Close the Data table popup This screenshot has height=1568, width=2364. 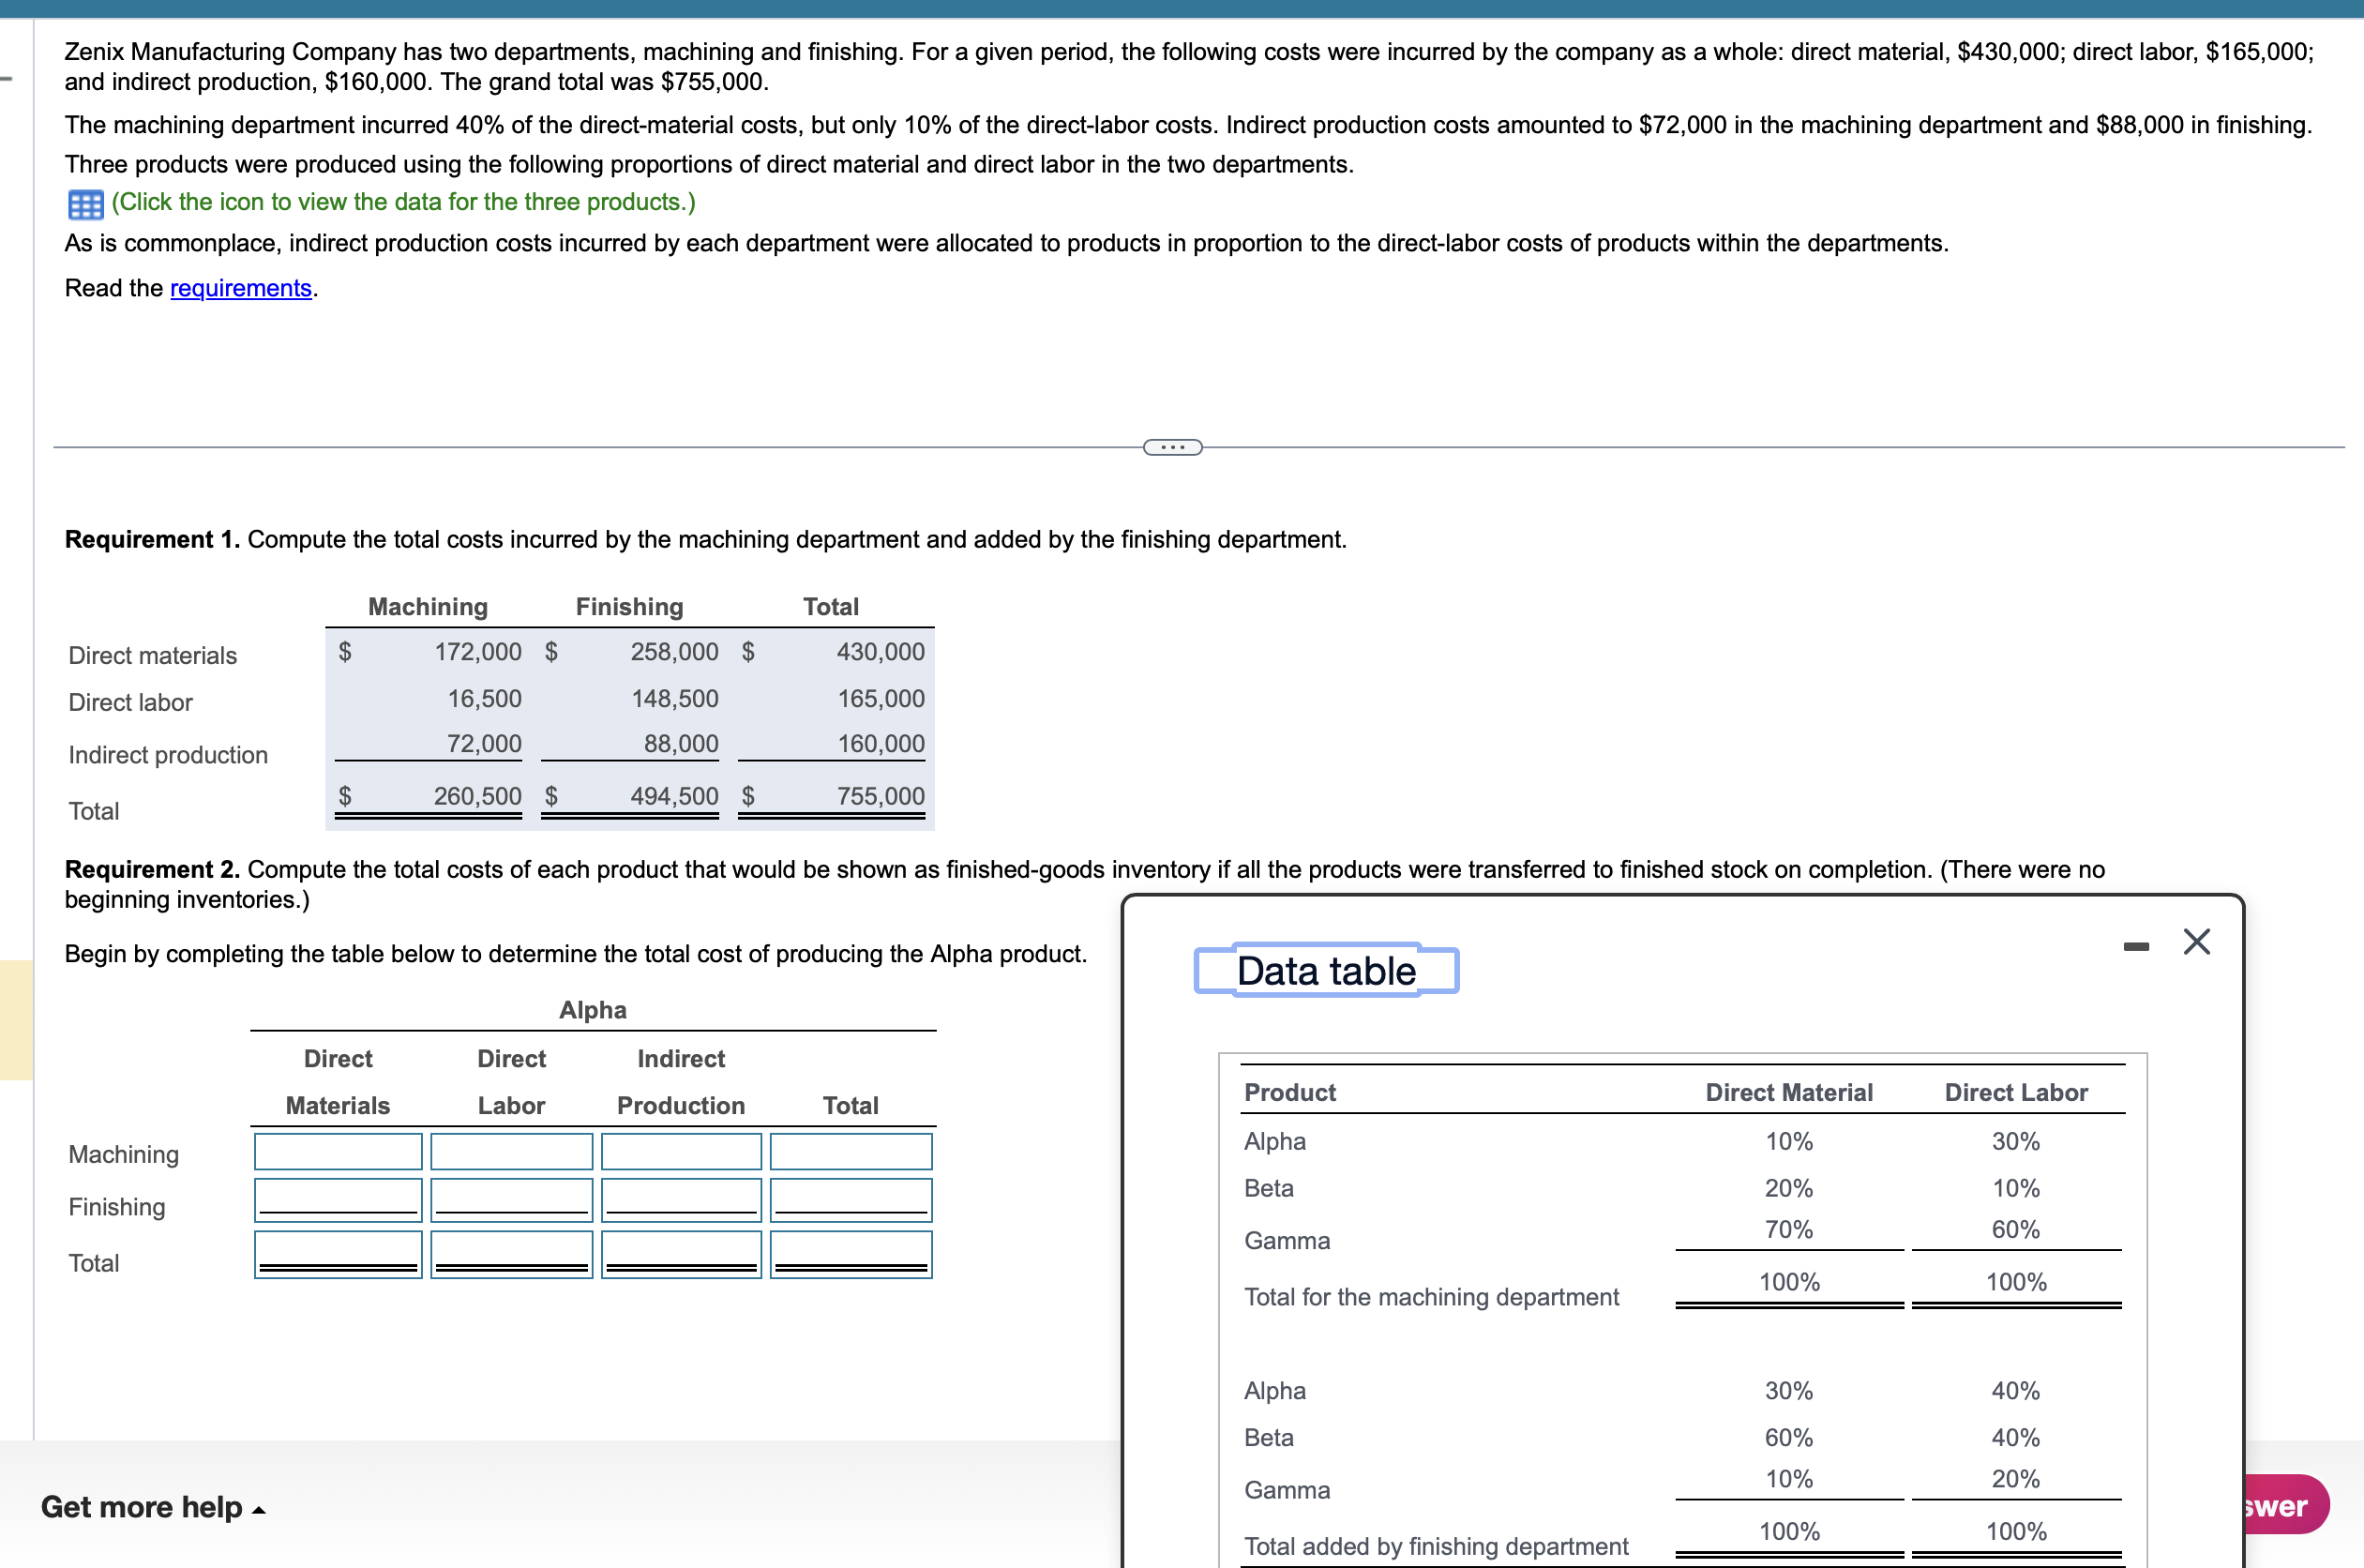tap(2196, 941)
